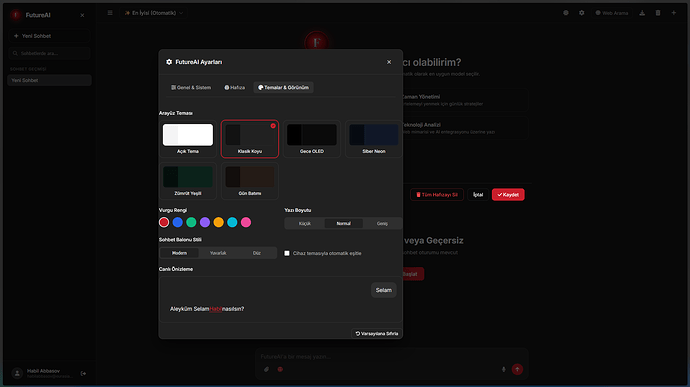Apply the Gün Batımı theme
Image resolution: width=690 pixels, height=387 pixels.
(250, 181)
